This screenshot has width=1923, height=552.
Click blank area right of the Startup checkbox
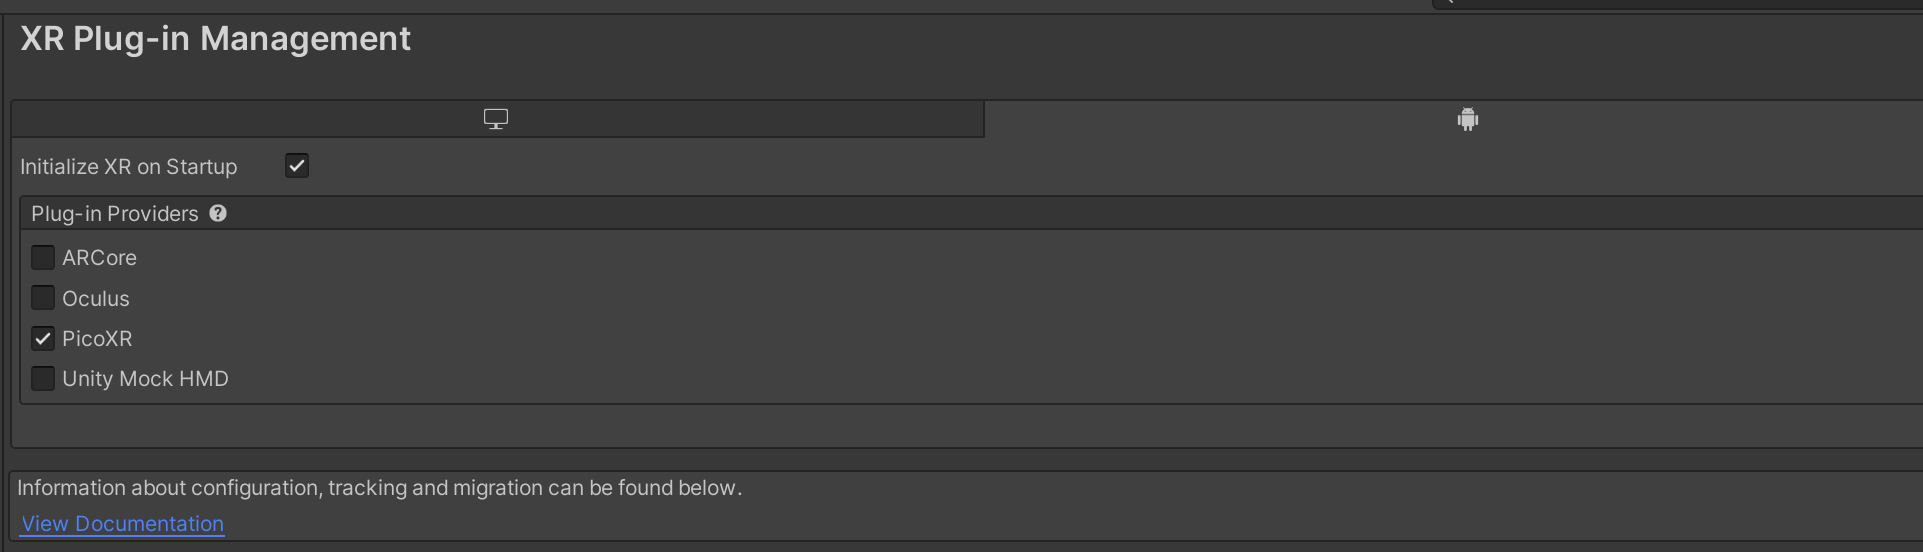point(900,167)
